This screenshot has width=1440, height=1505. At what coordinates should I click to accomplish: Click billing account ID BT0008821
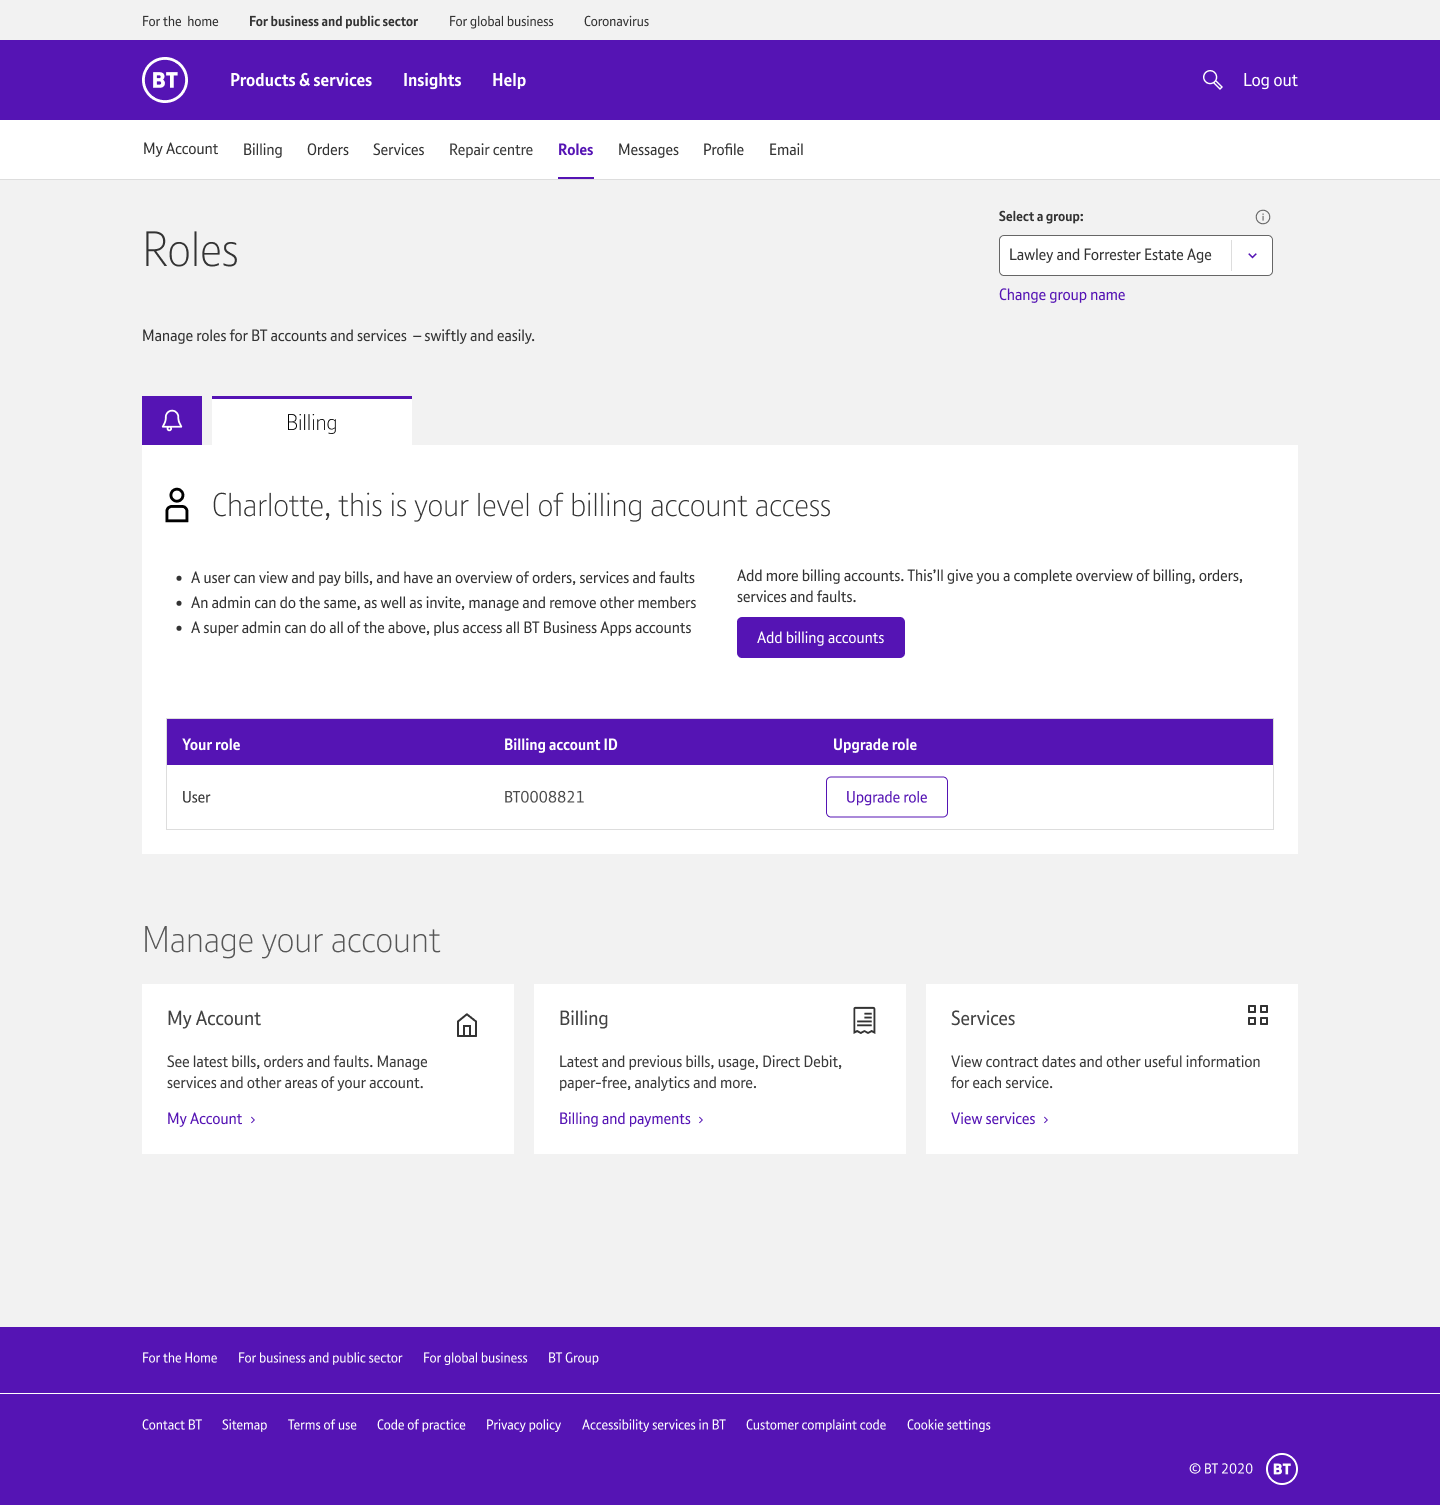pos(544,797)
